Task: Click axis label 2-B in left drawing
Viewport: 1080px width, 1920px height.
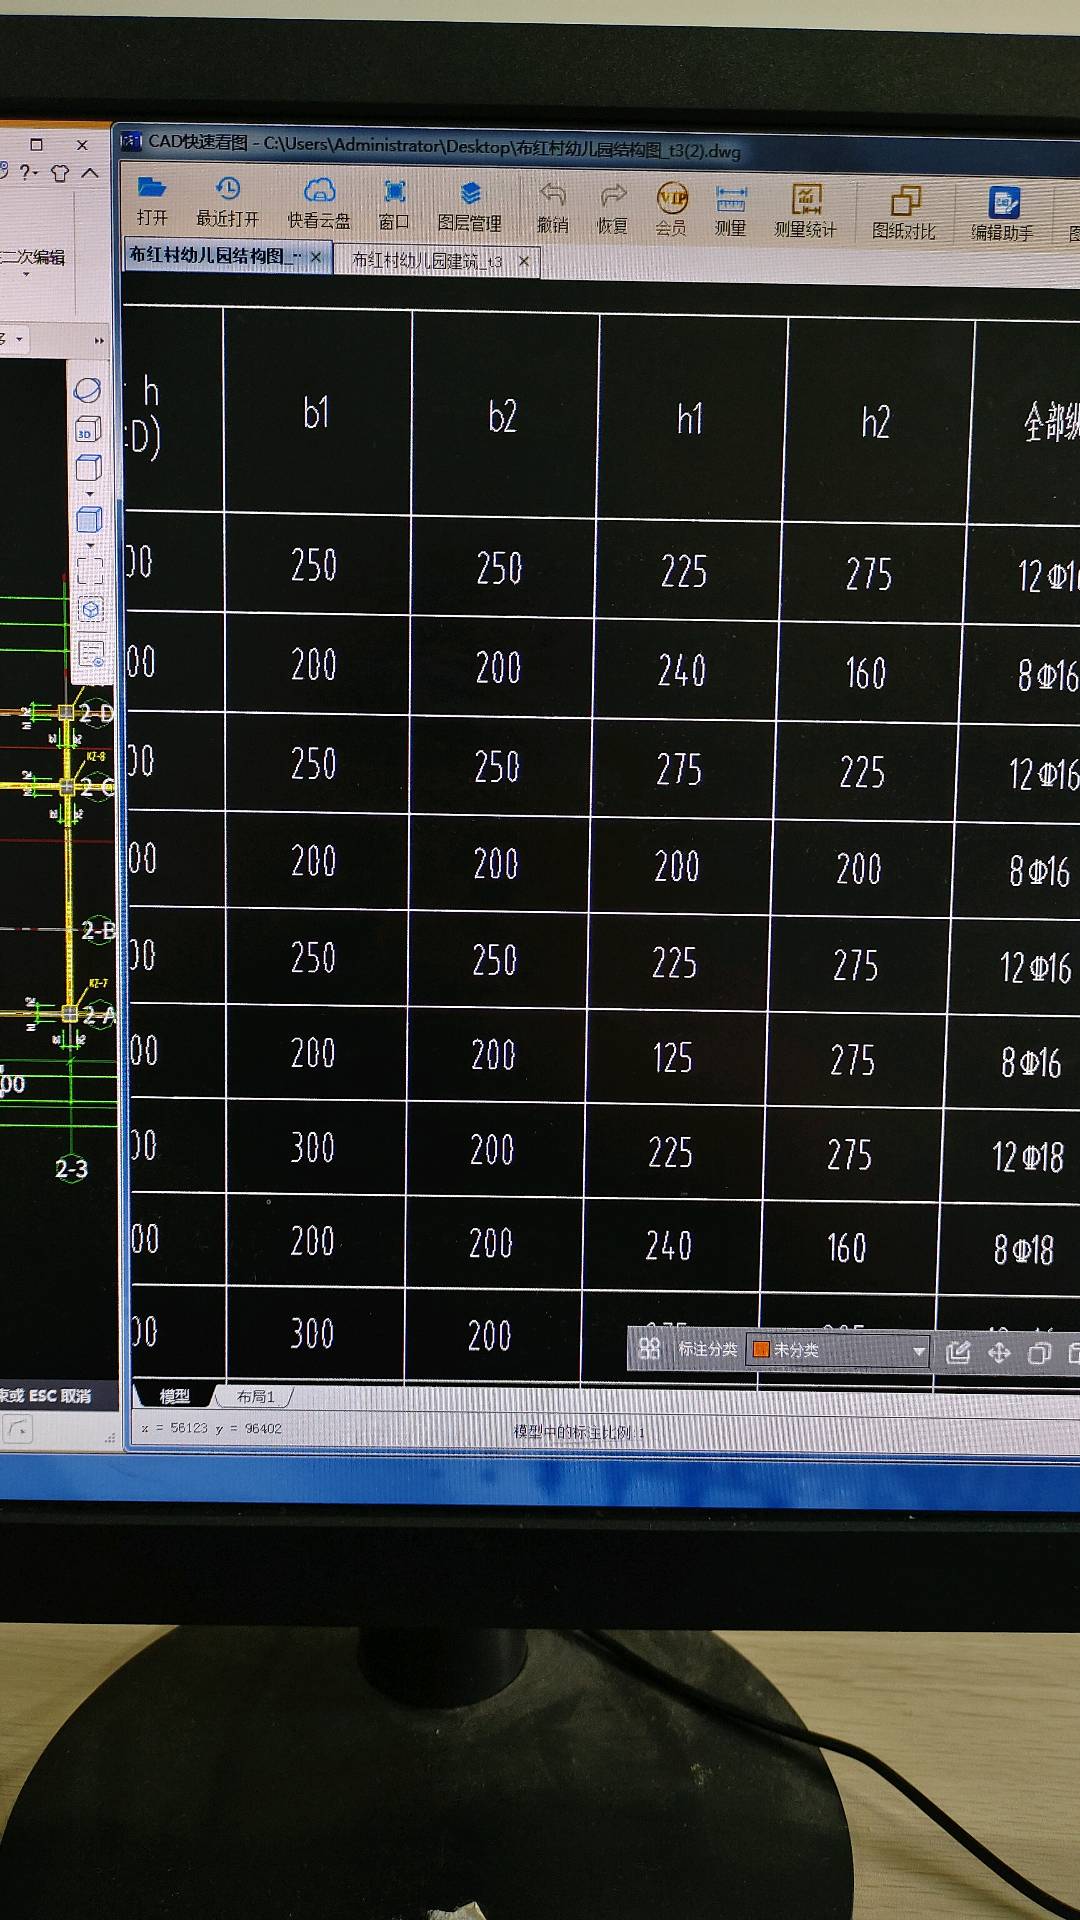Action: [97, 931]
